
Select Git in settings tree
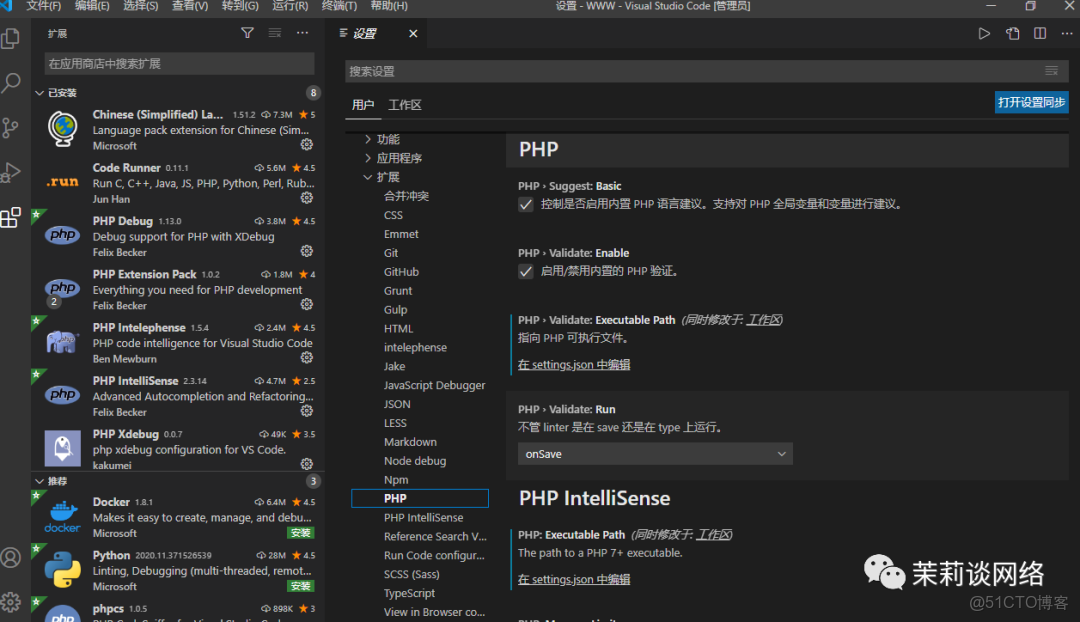tap(391, 253)
